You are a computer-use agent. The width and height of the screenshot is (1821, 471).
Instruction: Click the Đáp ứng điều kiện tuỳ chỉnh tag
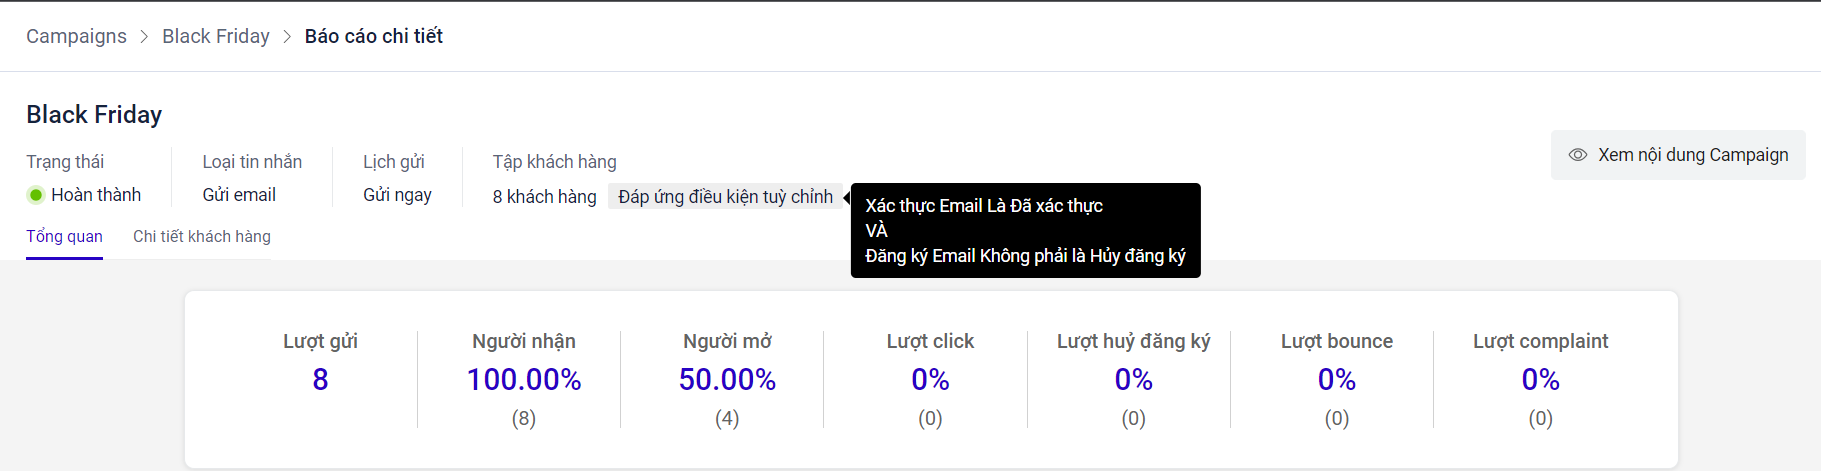point(725,197)
